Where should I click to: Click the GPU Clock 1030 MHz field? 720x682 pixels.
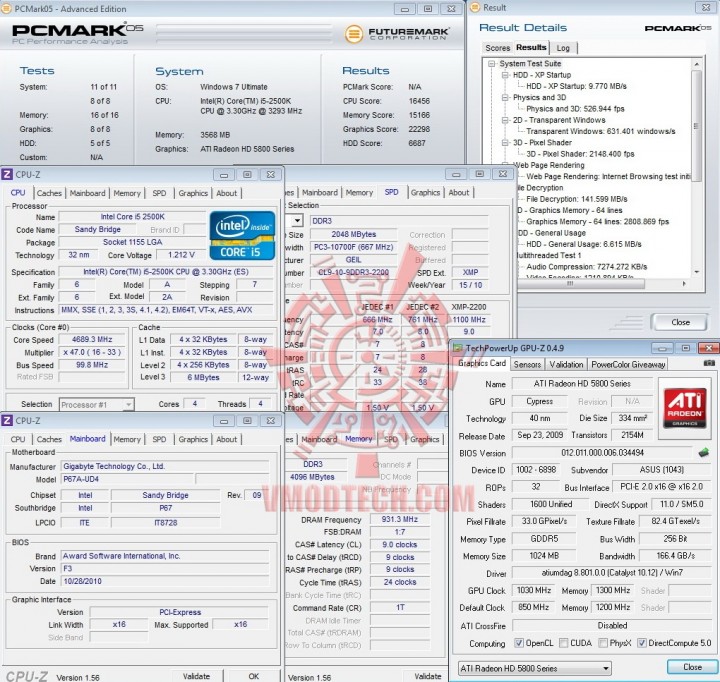[533, 590]
